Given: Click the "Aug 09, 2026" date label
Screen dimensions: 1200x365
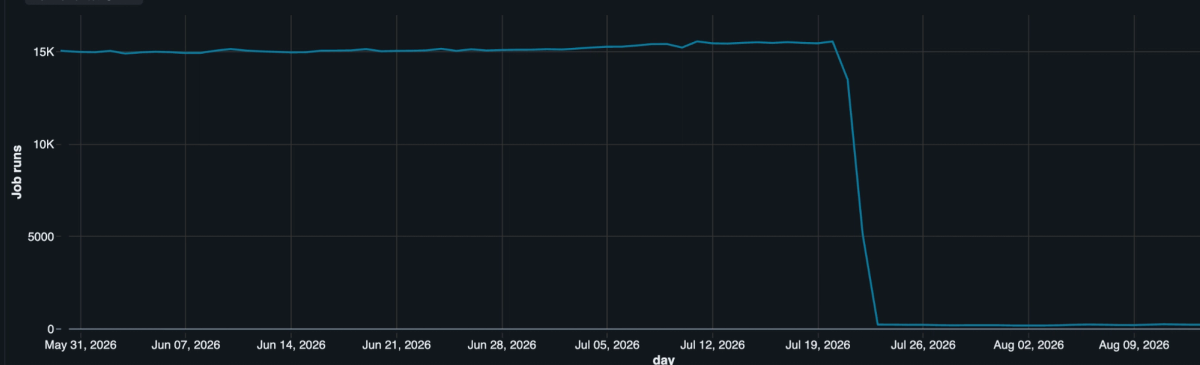Looking at the screenshot, I should click(x=1134, y=345).
